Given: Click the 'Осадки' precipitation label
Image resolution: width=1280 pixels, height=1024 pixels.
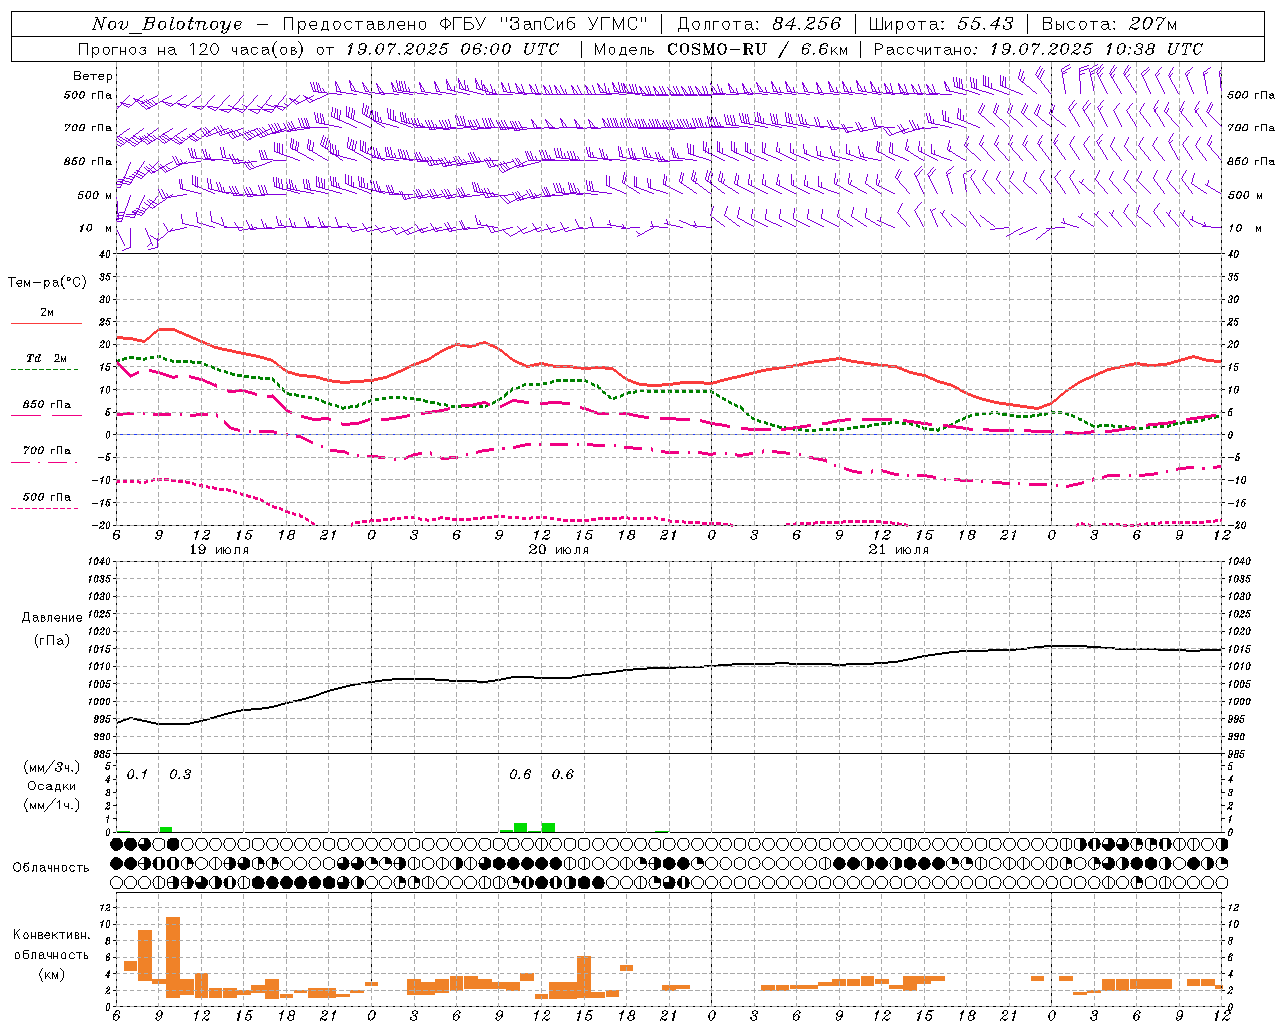Looking at the screenshot, I should [x=51, y=787].
